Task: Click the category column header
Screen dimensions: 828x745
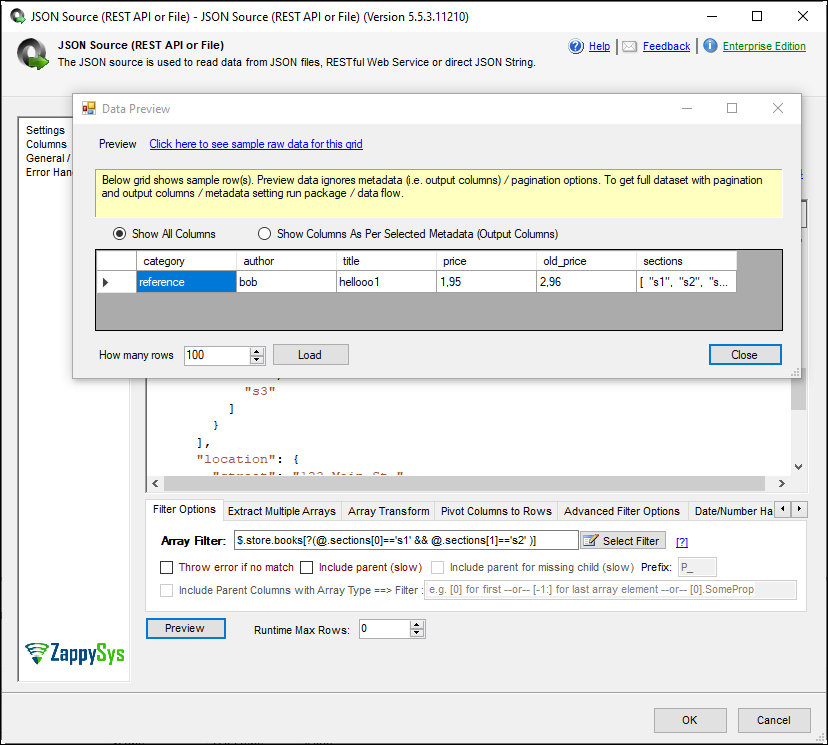Action: click(x=186, y=261)
